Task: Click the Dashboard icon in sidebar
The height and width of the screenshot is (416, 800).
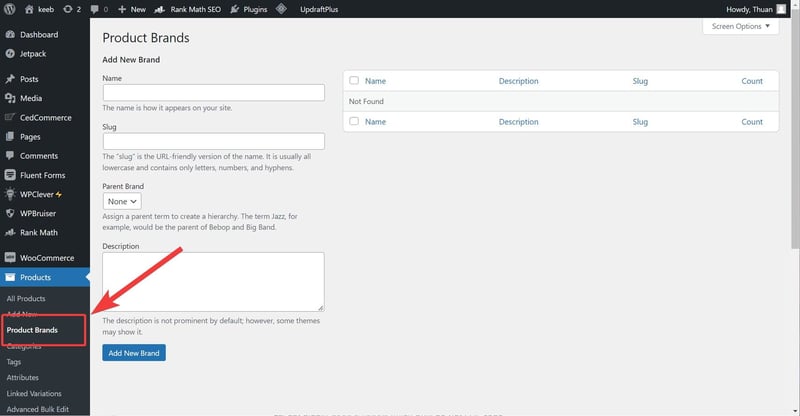Action: (10, 34)
